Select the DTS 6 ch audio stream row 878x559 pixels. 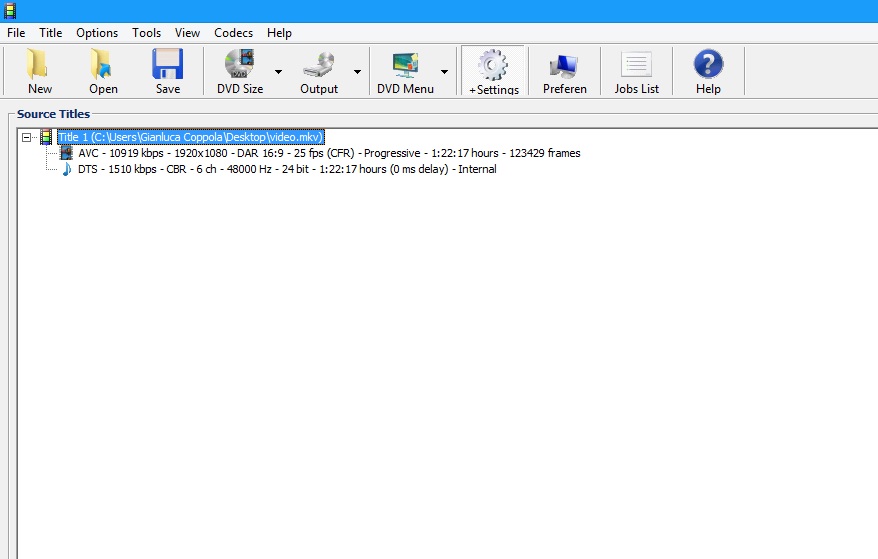coord(287,169)
